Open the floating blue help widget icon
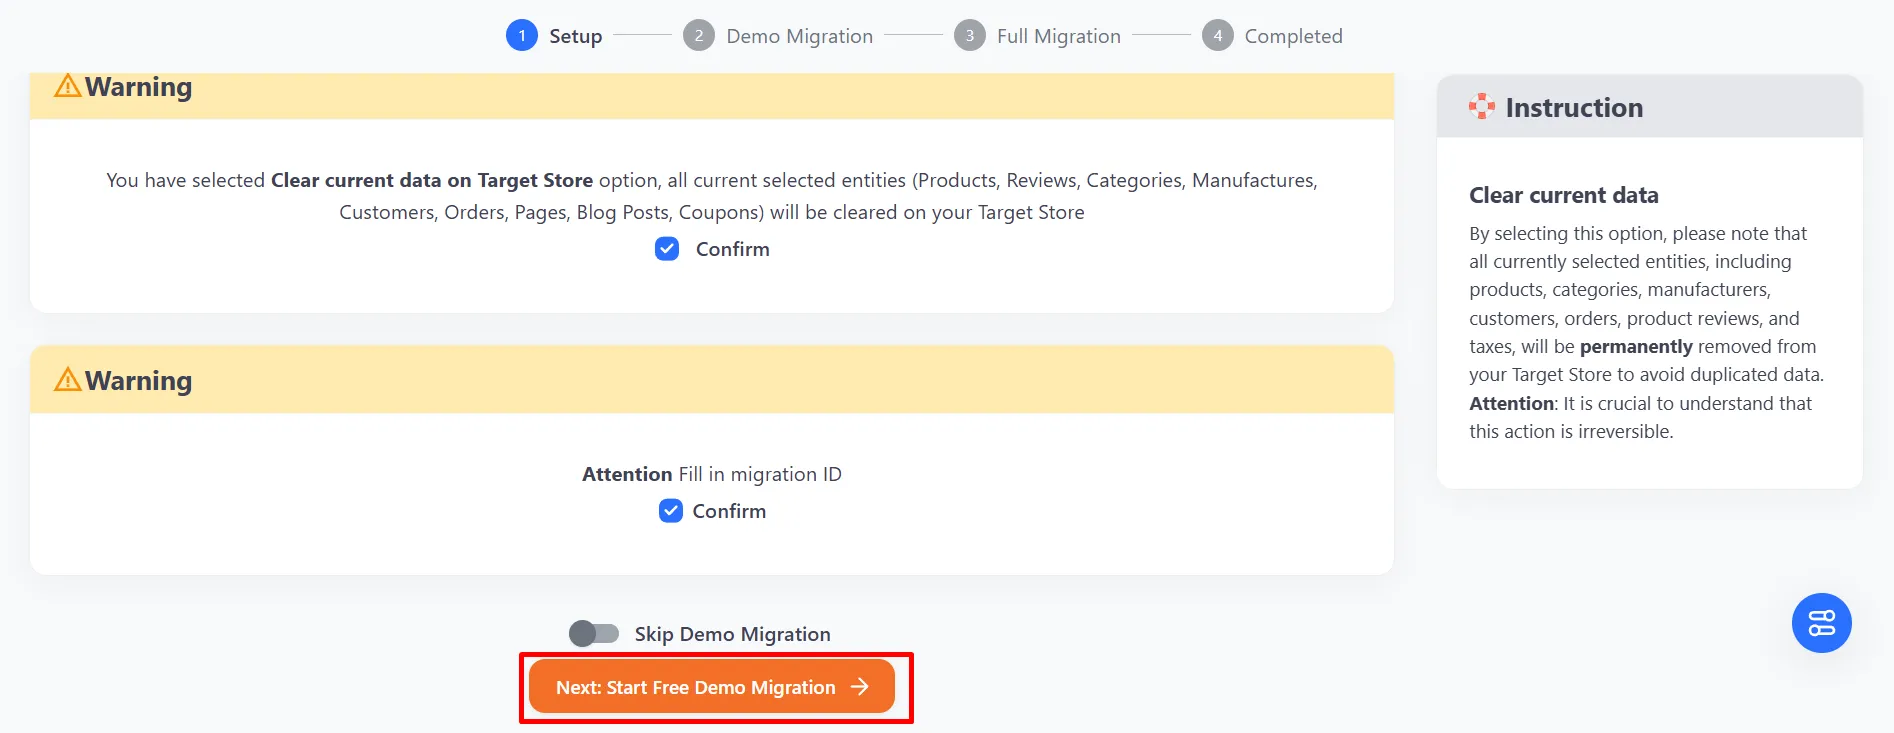This screenshot has height=733, width=1894. tap(1821, 623)
